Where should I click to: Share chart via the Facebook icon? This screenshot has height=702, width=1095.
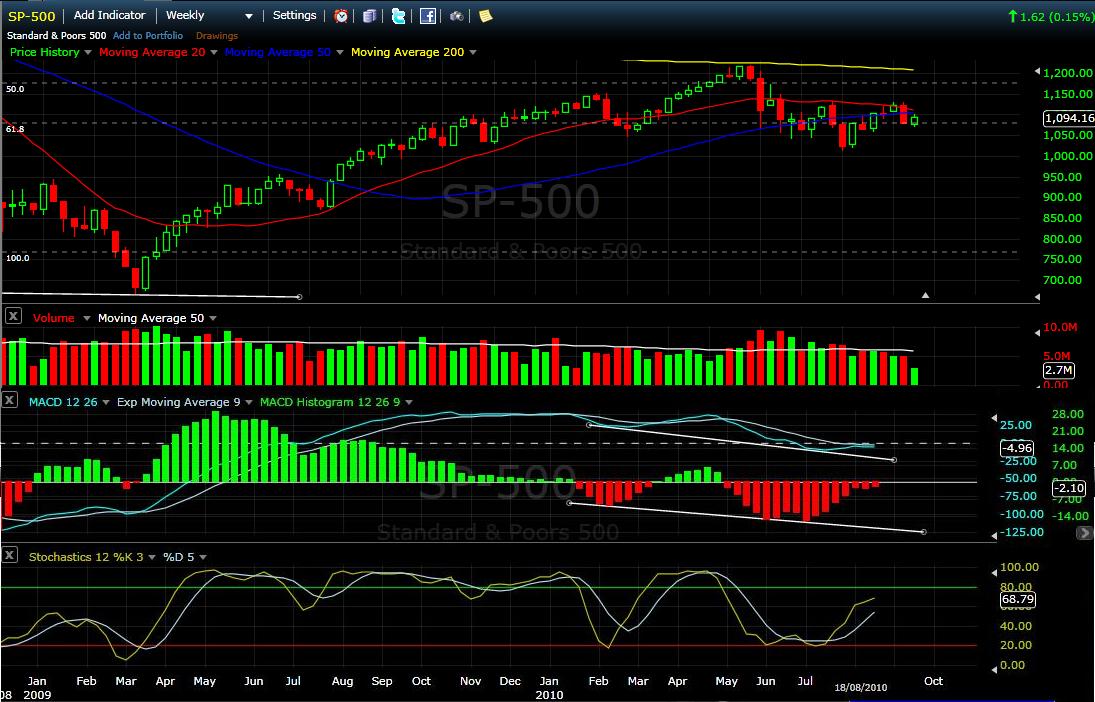pyautogui.click(x=427, y=15)
